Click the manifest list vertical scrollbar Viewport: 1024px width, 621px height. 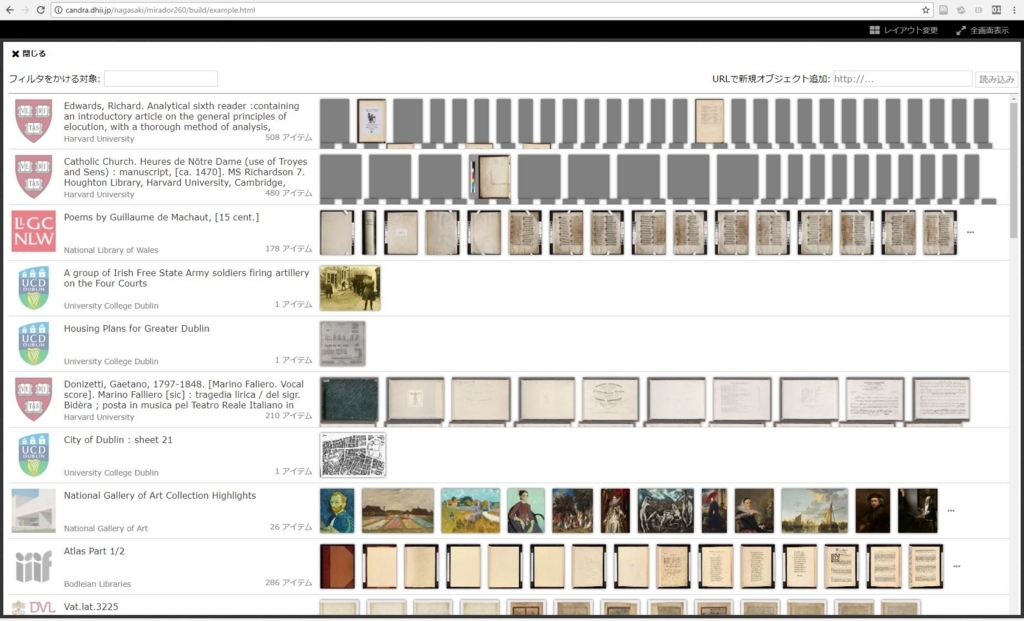pyautogui.click(x=1013, y=170)
